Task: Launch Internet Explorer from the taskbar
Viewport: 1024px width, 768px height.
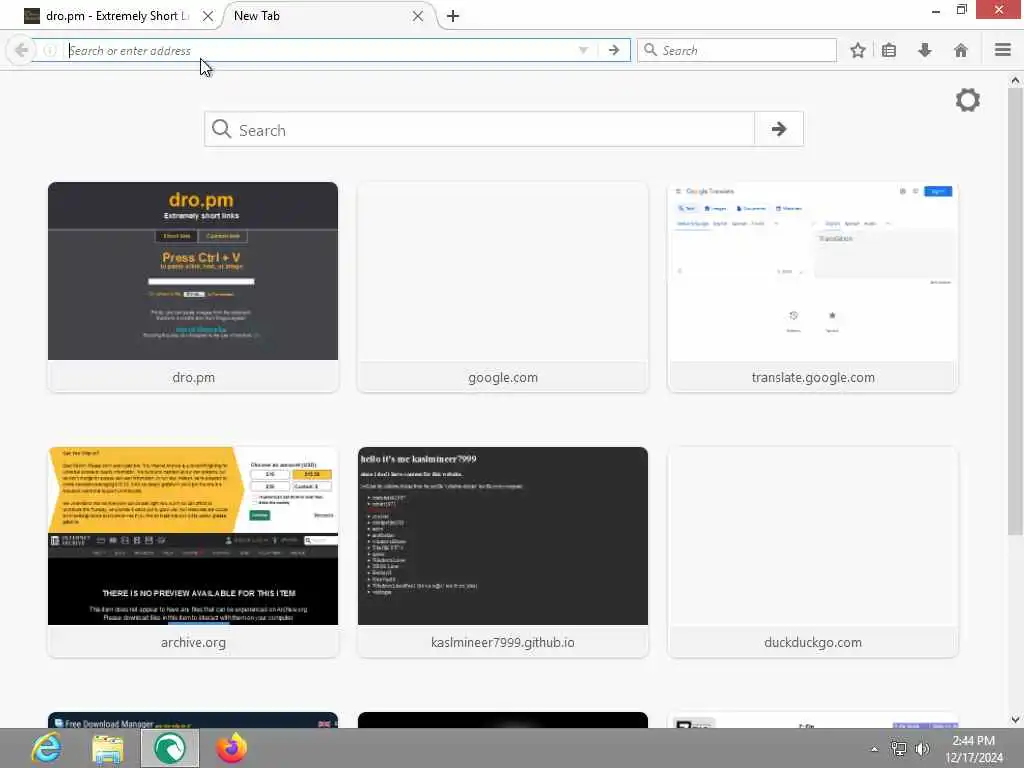Action: [x=47, y=748]
